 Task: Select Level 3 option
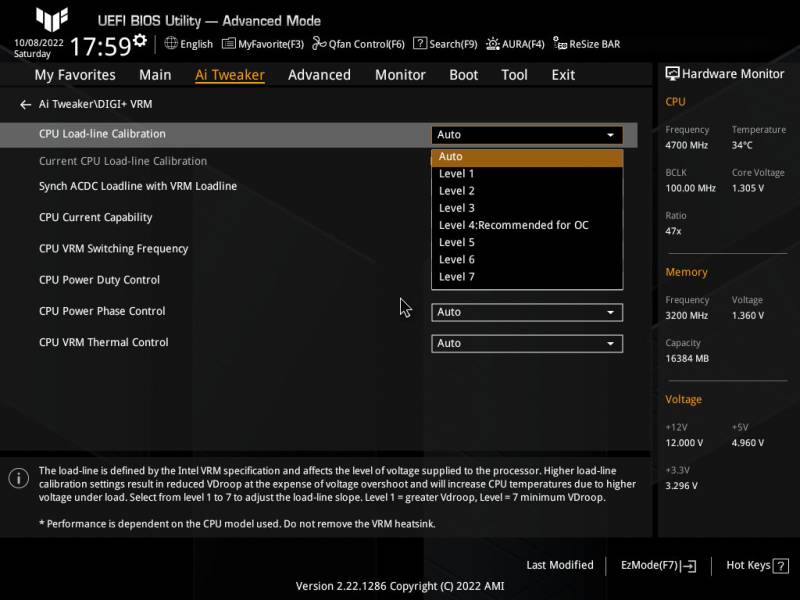coord(527,208)
